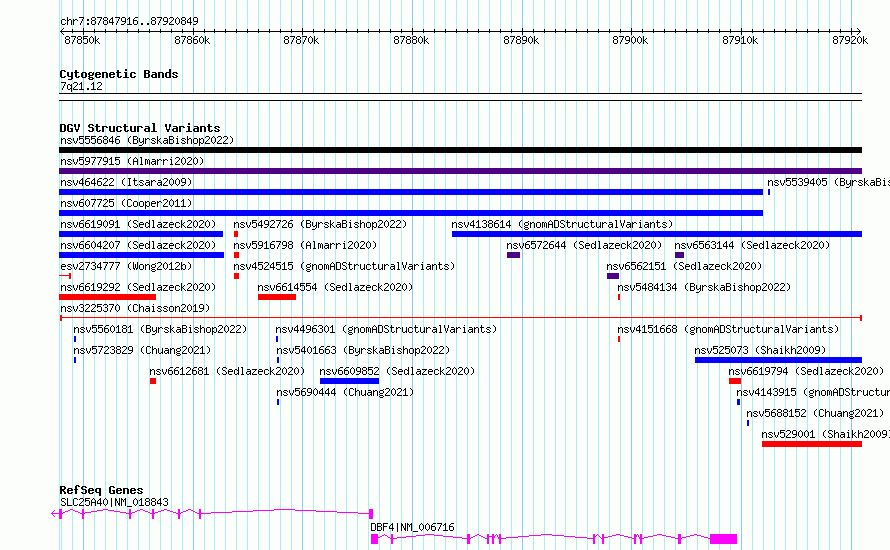Click nsv5539405 variant label

[828, 182]
